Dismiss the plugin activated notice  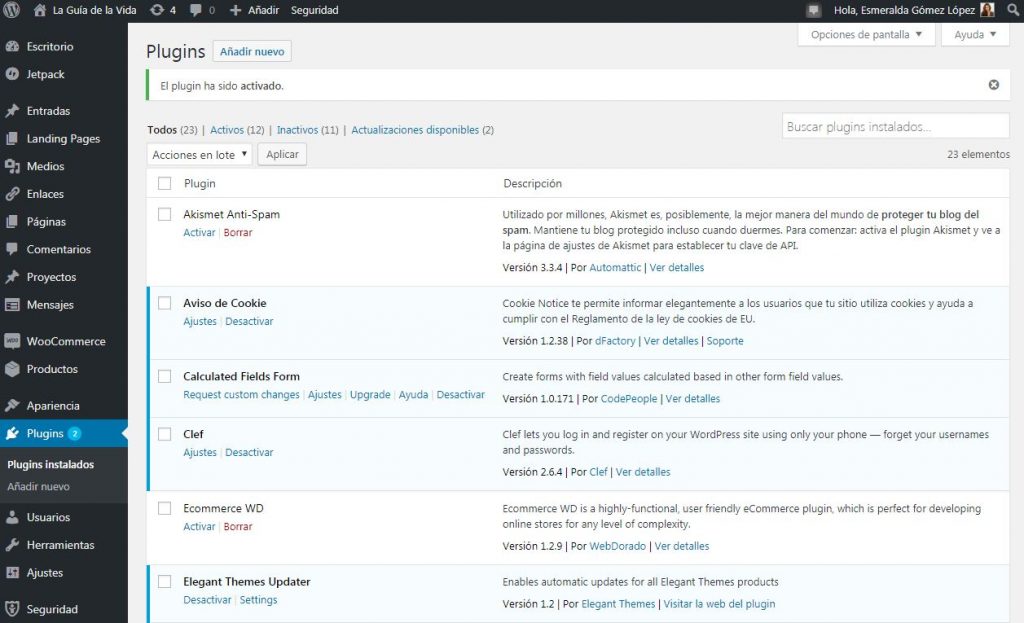pyautogui.click(x=993, y=85)
